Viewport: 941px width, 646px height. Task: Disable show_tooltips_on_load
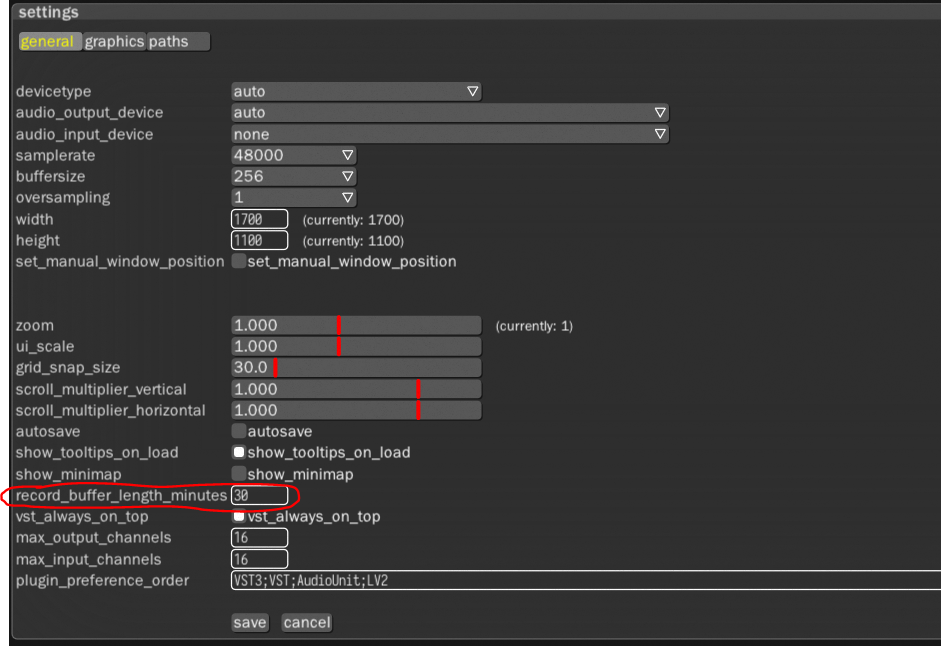click(238, 452)
